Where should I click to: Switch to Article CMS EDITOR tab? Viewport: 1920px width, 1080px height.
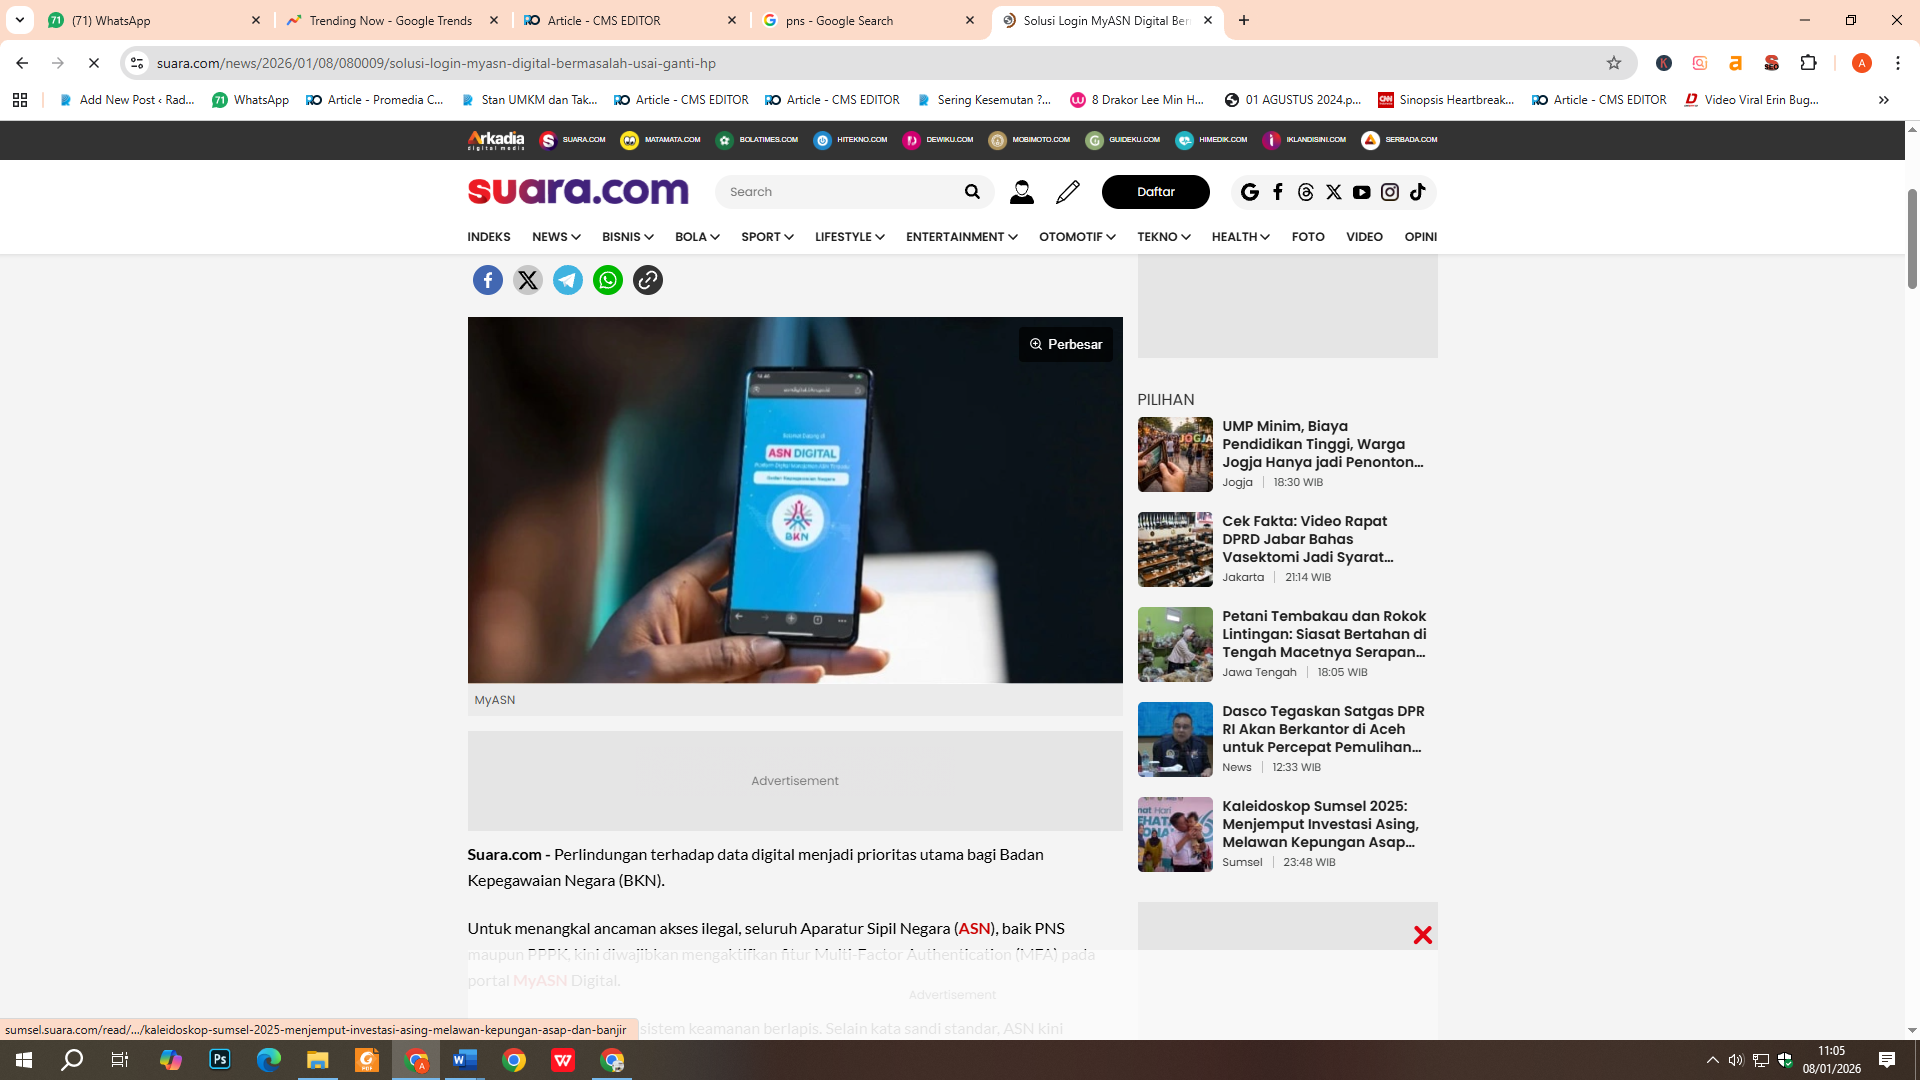[631, 20]
